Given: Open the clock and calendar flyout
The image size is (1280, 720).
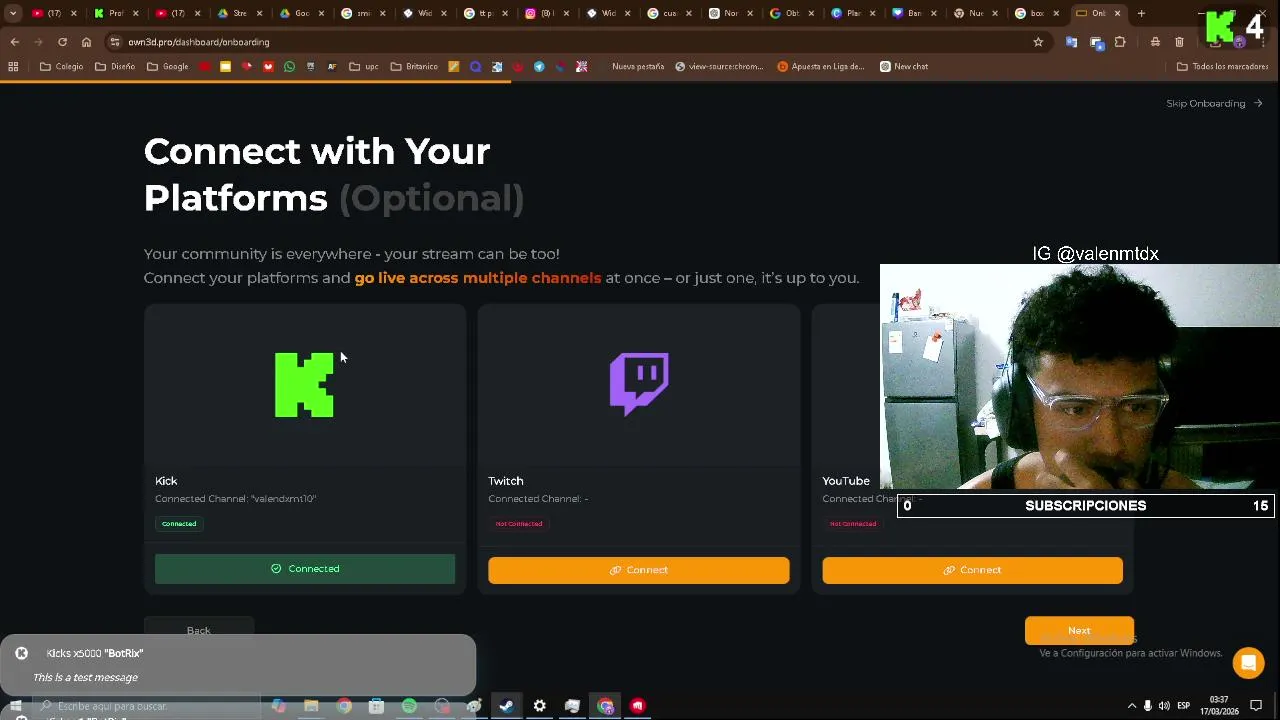Looking at the screenshot, I should pyautogui.click(x=1218, y=706).
